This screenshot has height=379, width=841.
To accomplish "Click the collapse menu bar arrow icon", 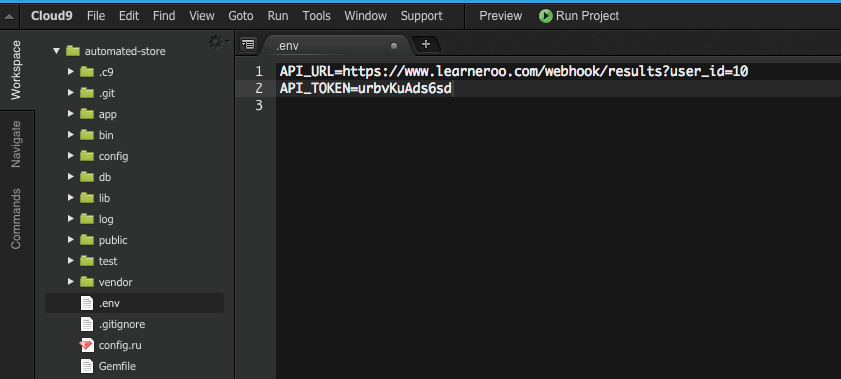I will click(x=9, y=17).
